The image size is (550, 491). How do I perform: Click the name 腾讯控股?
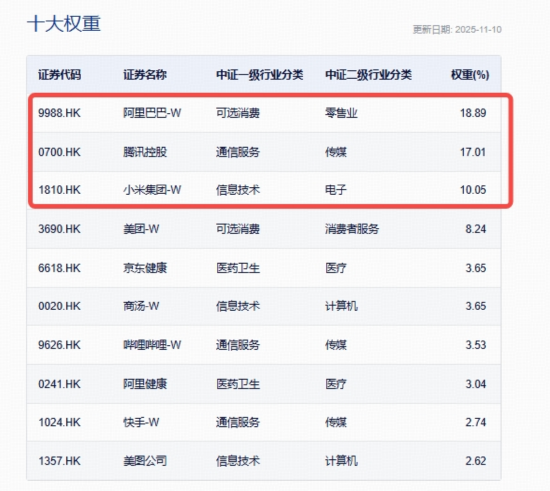pyautogui.click(x=145, y=152)
